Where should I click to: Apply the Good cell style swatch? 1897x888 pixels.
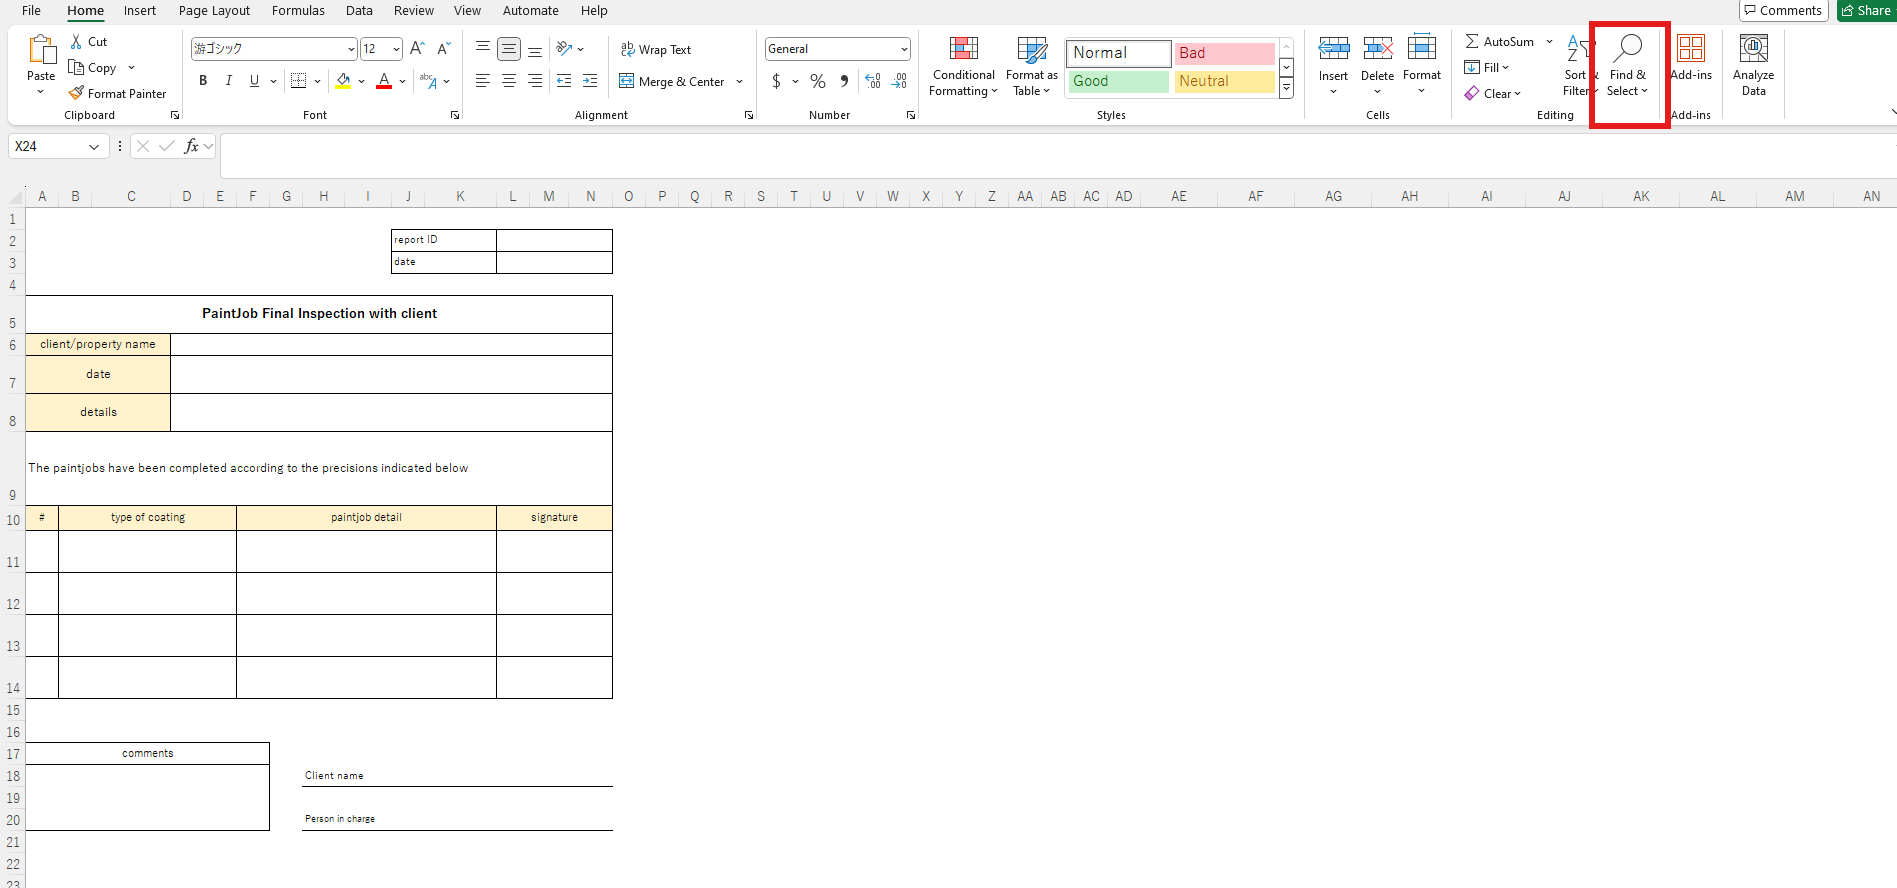pos(1118,81)
